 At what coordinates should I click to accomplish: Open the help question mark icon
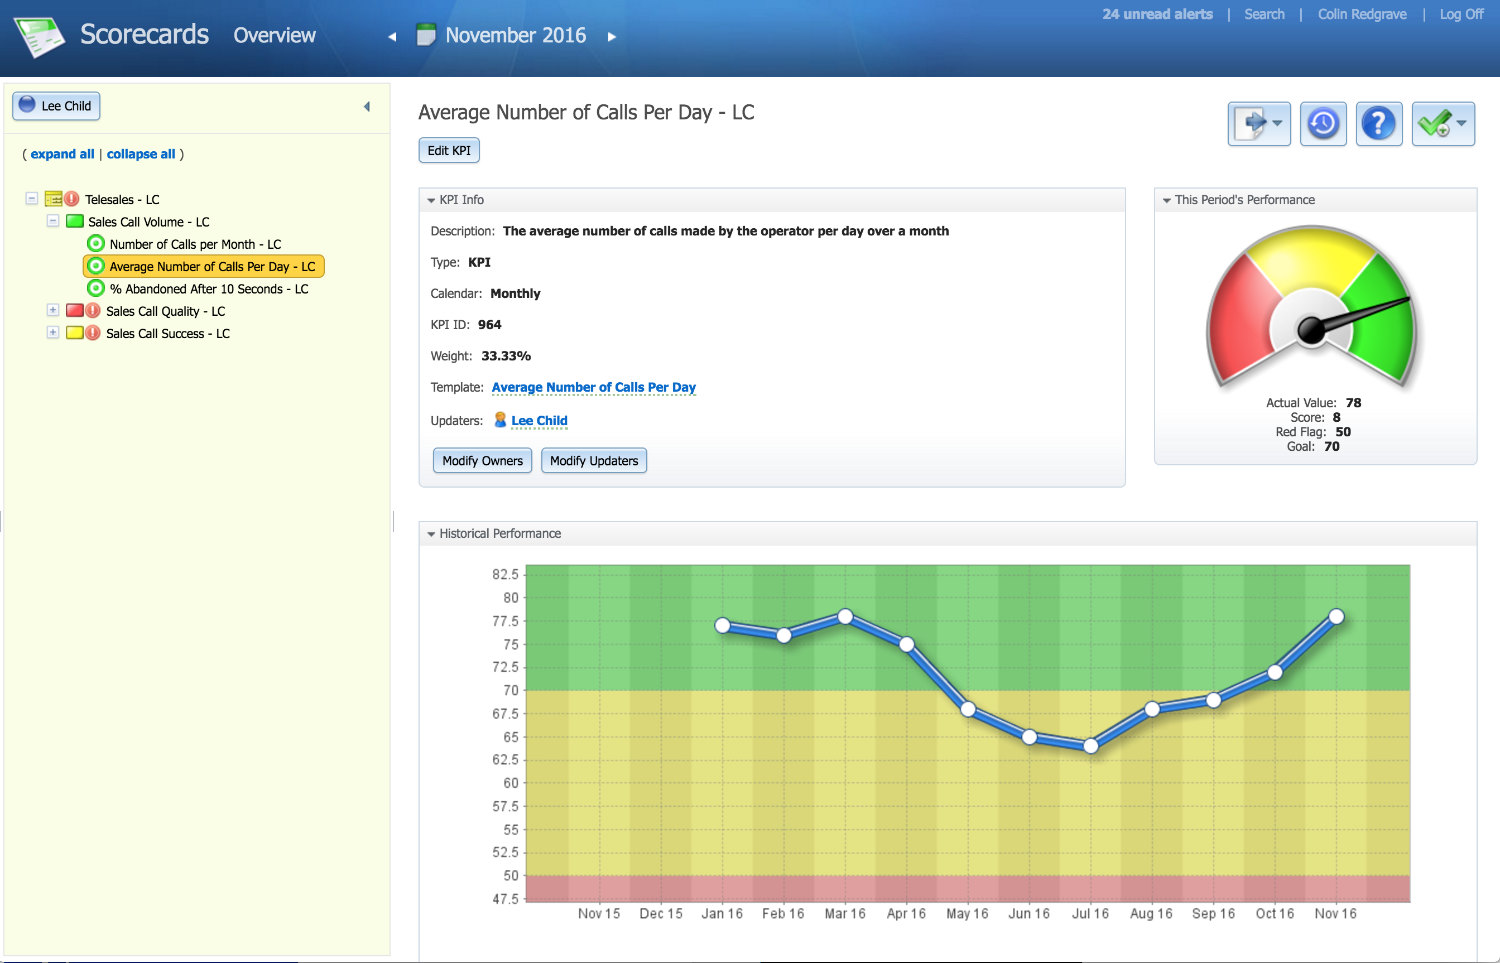1379,124
